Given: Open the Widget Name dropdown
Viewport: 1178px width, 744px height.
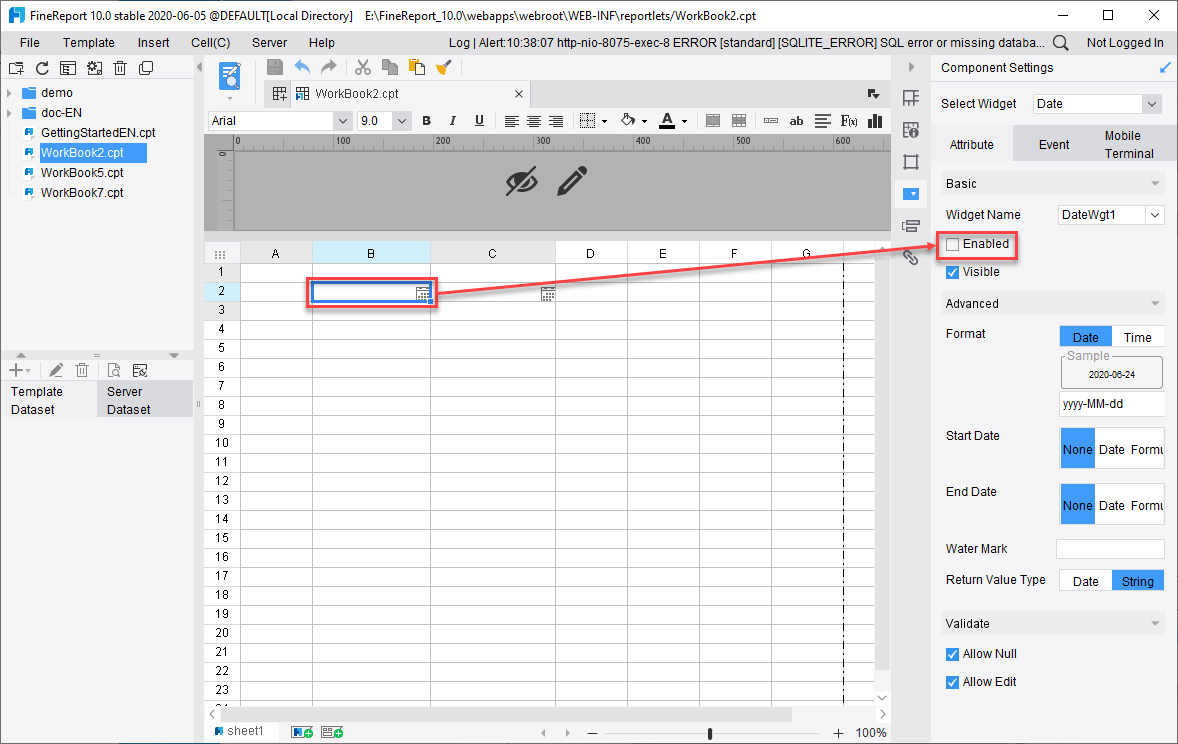Looking at the screenshot, I should (1155, 215).
